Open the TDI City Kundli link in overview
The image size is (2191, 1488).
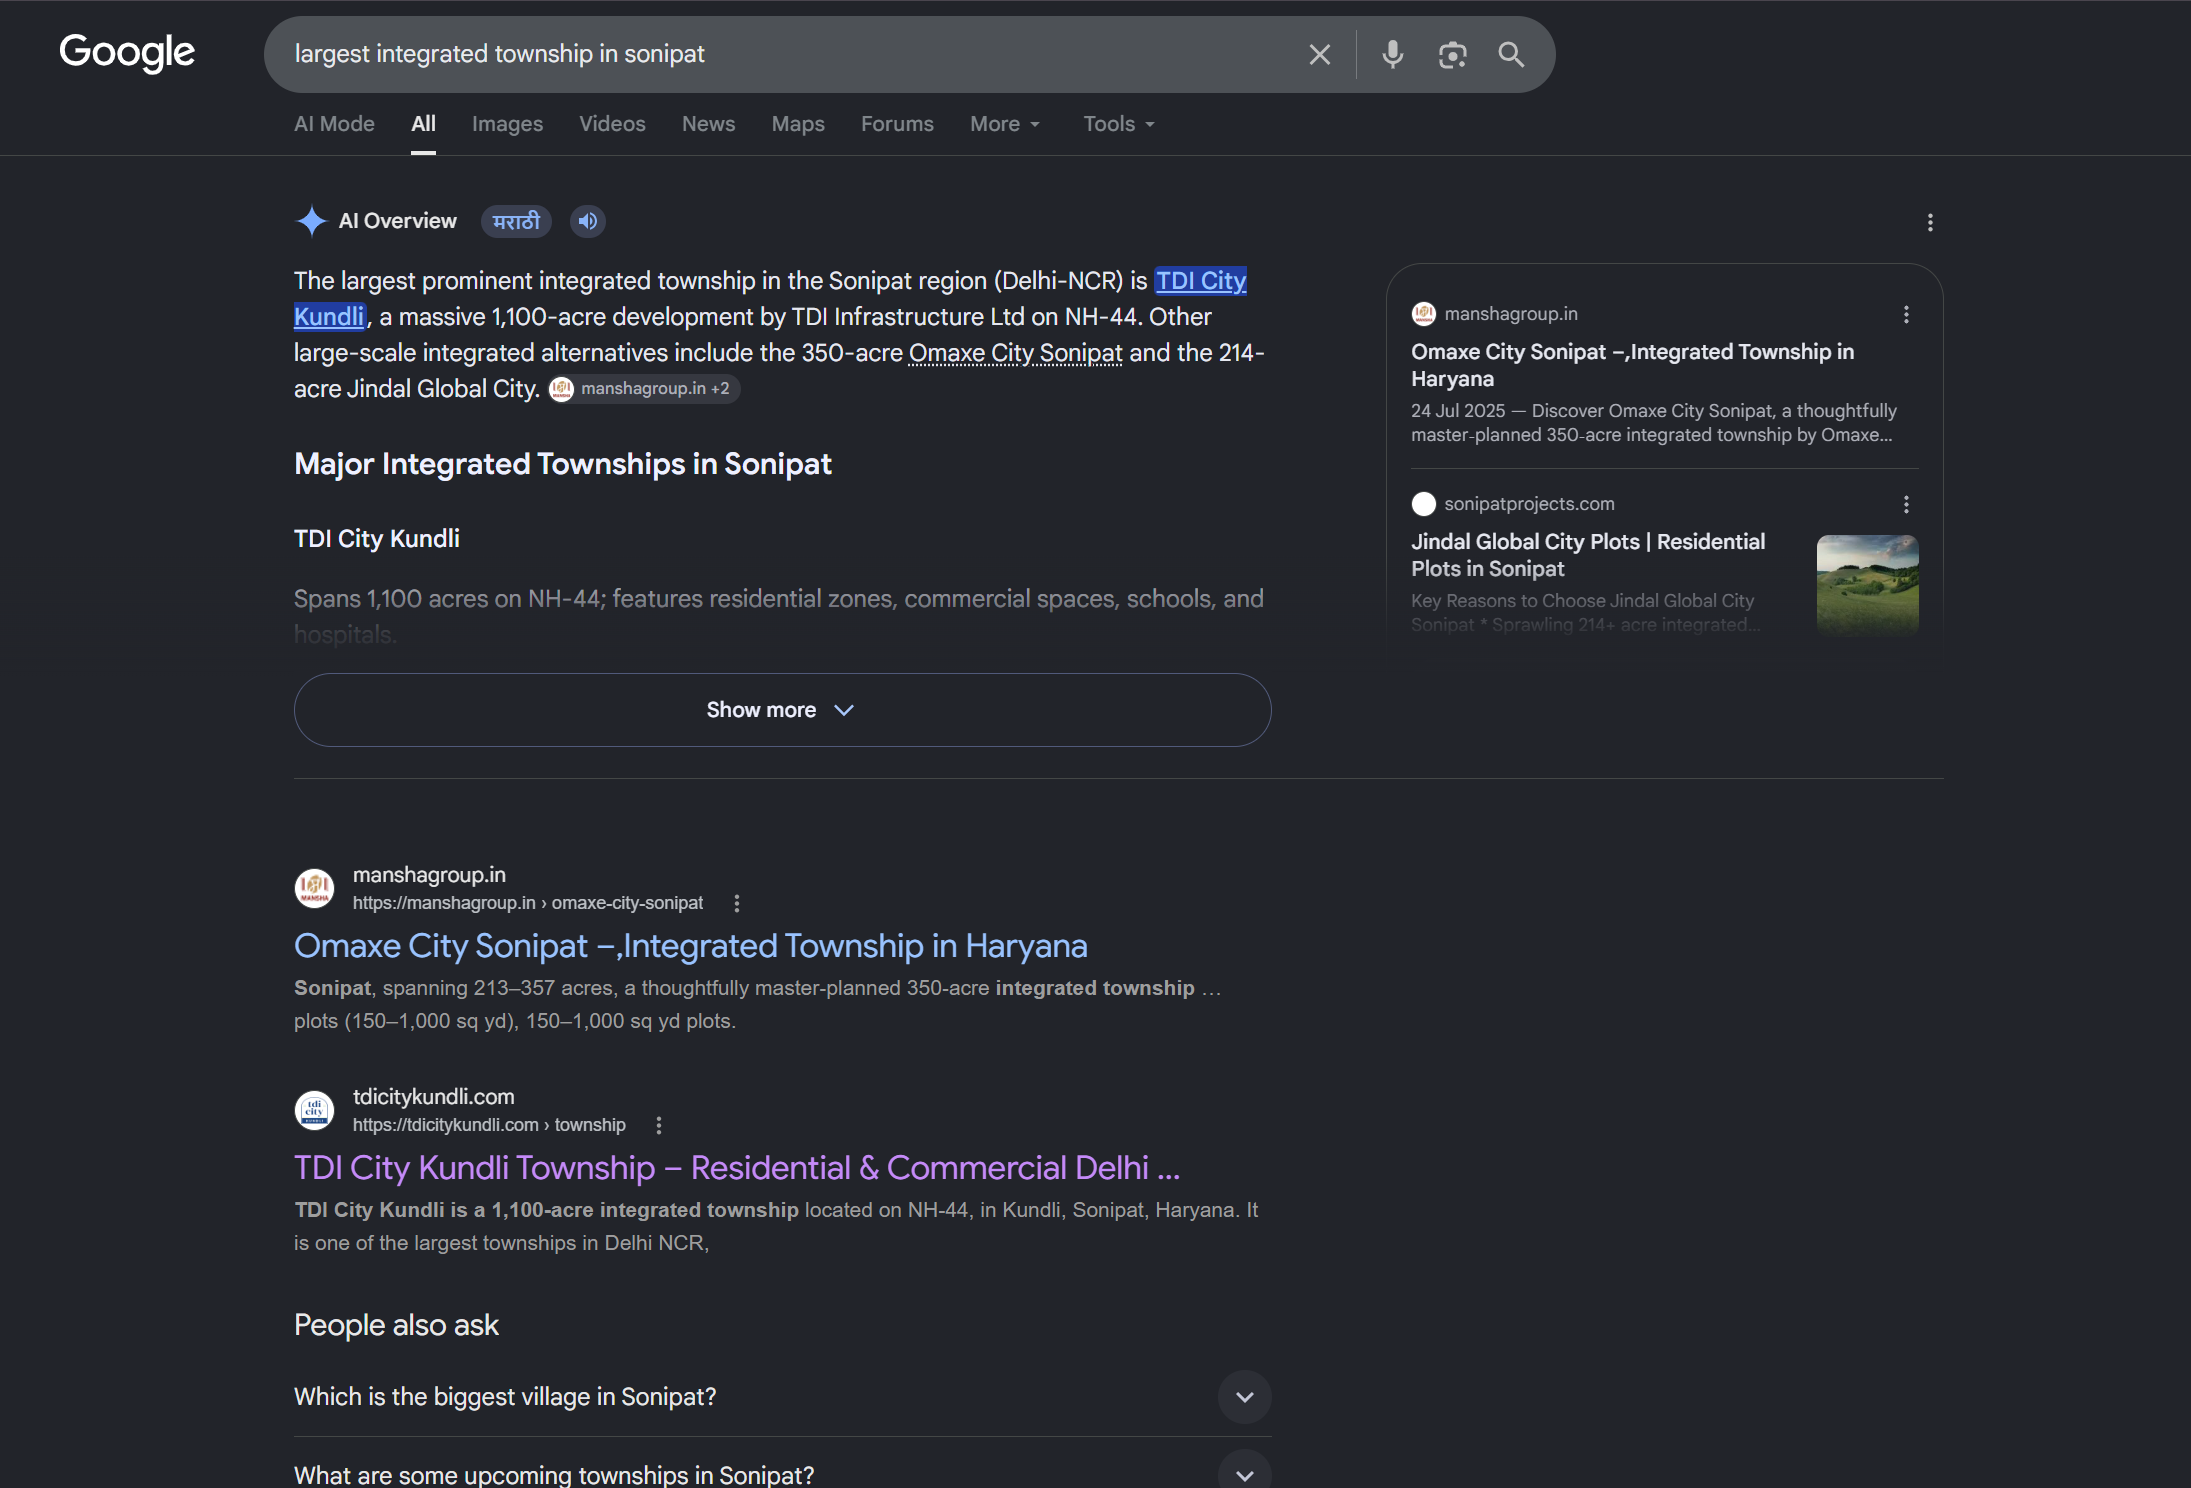pos(1200,281)
